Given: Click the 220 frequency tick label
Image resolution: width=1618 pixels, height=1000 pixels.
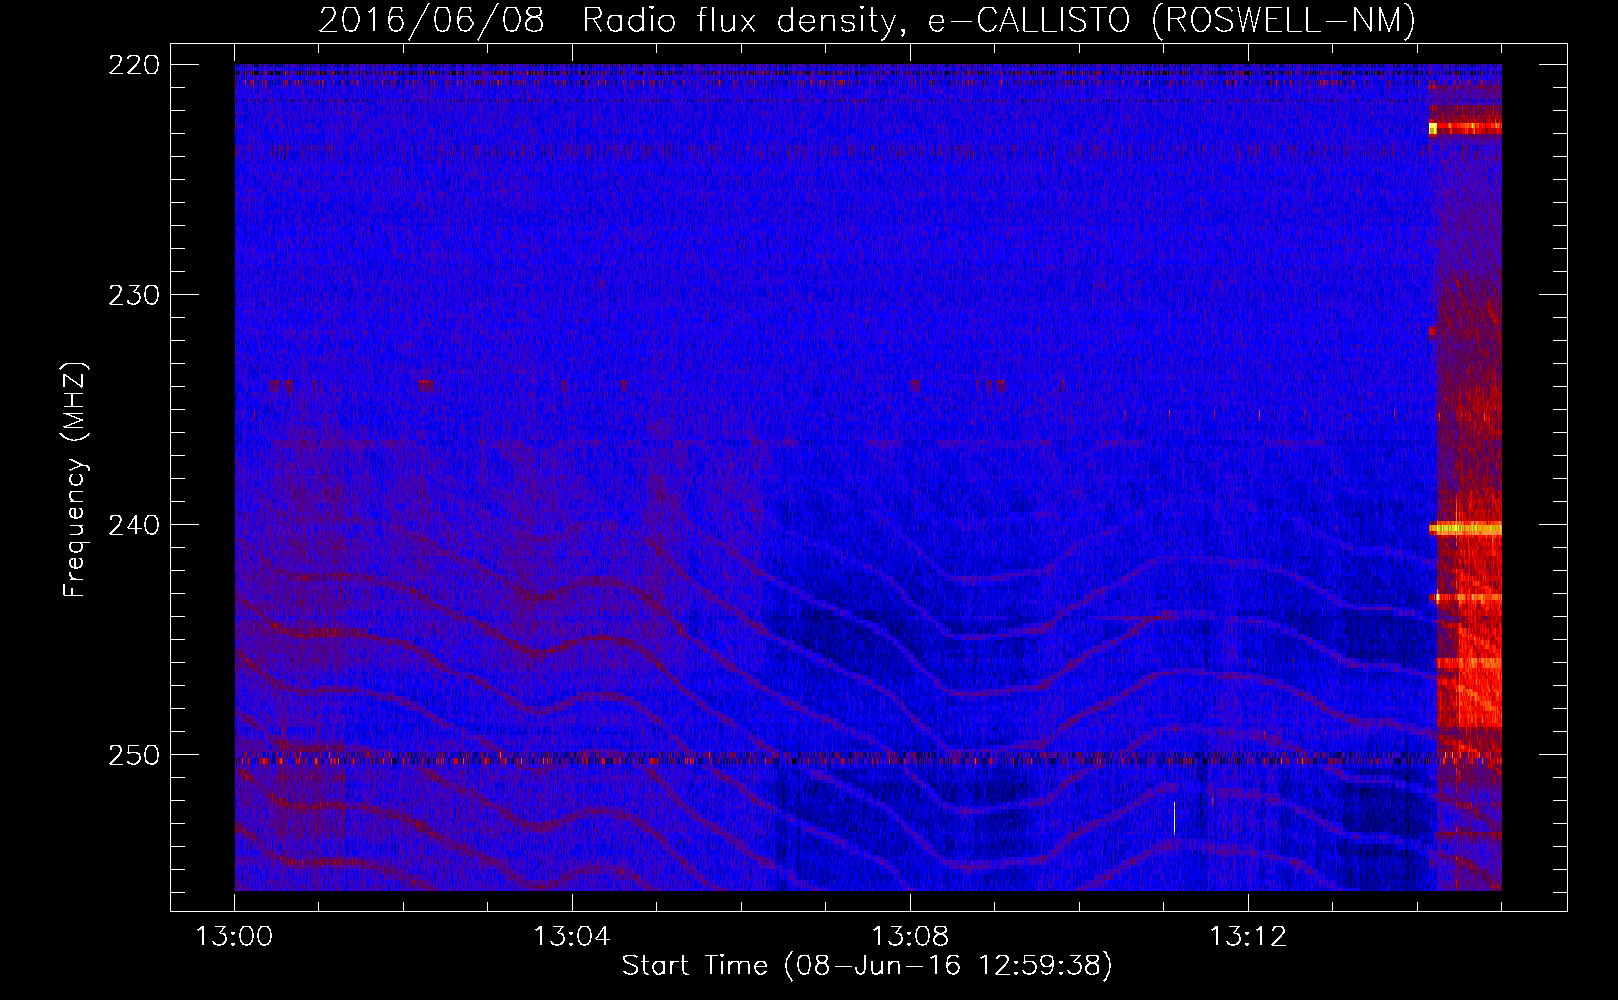Looking at the screenshot, I should tap(133, 64).
